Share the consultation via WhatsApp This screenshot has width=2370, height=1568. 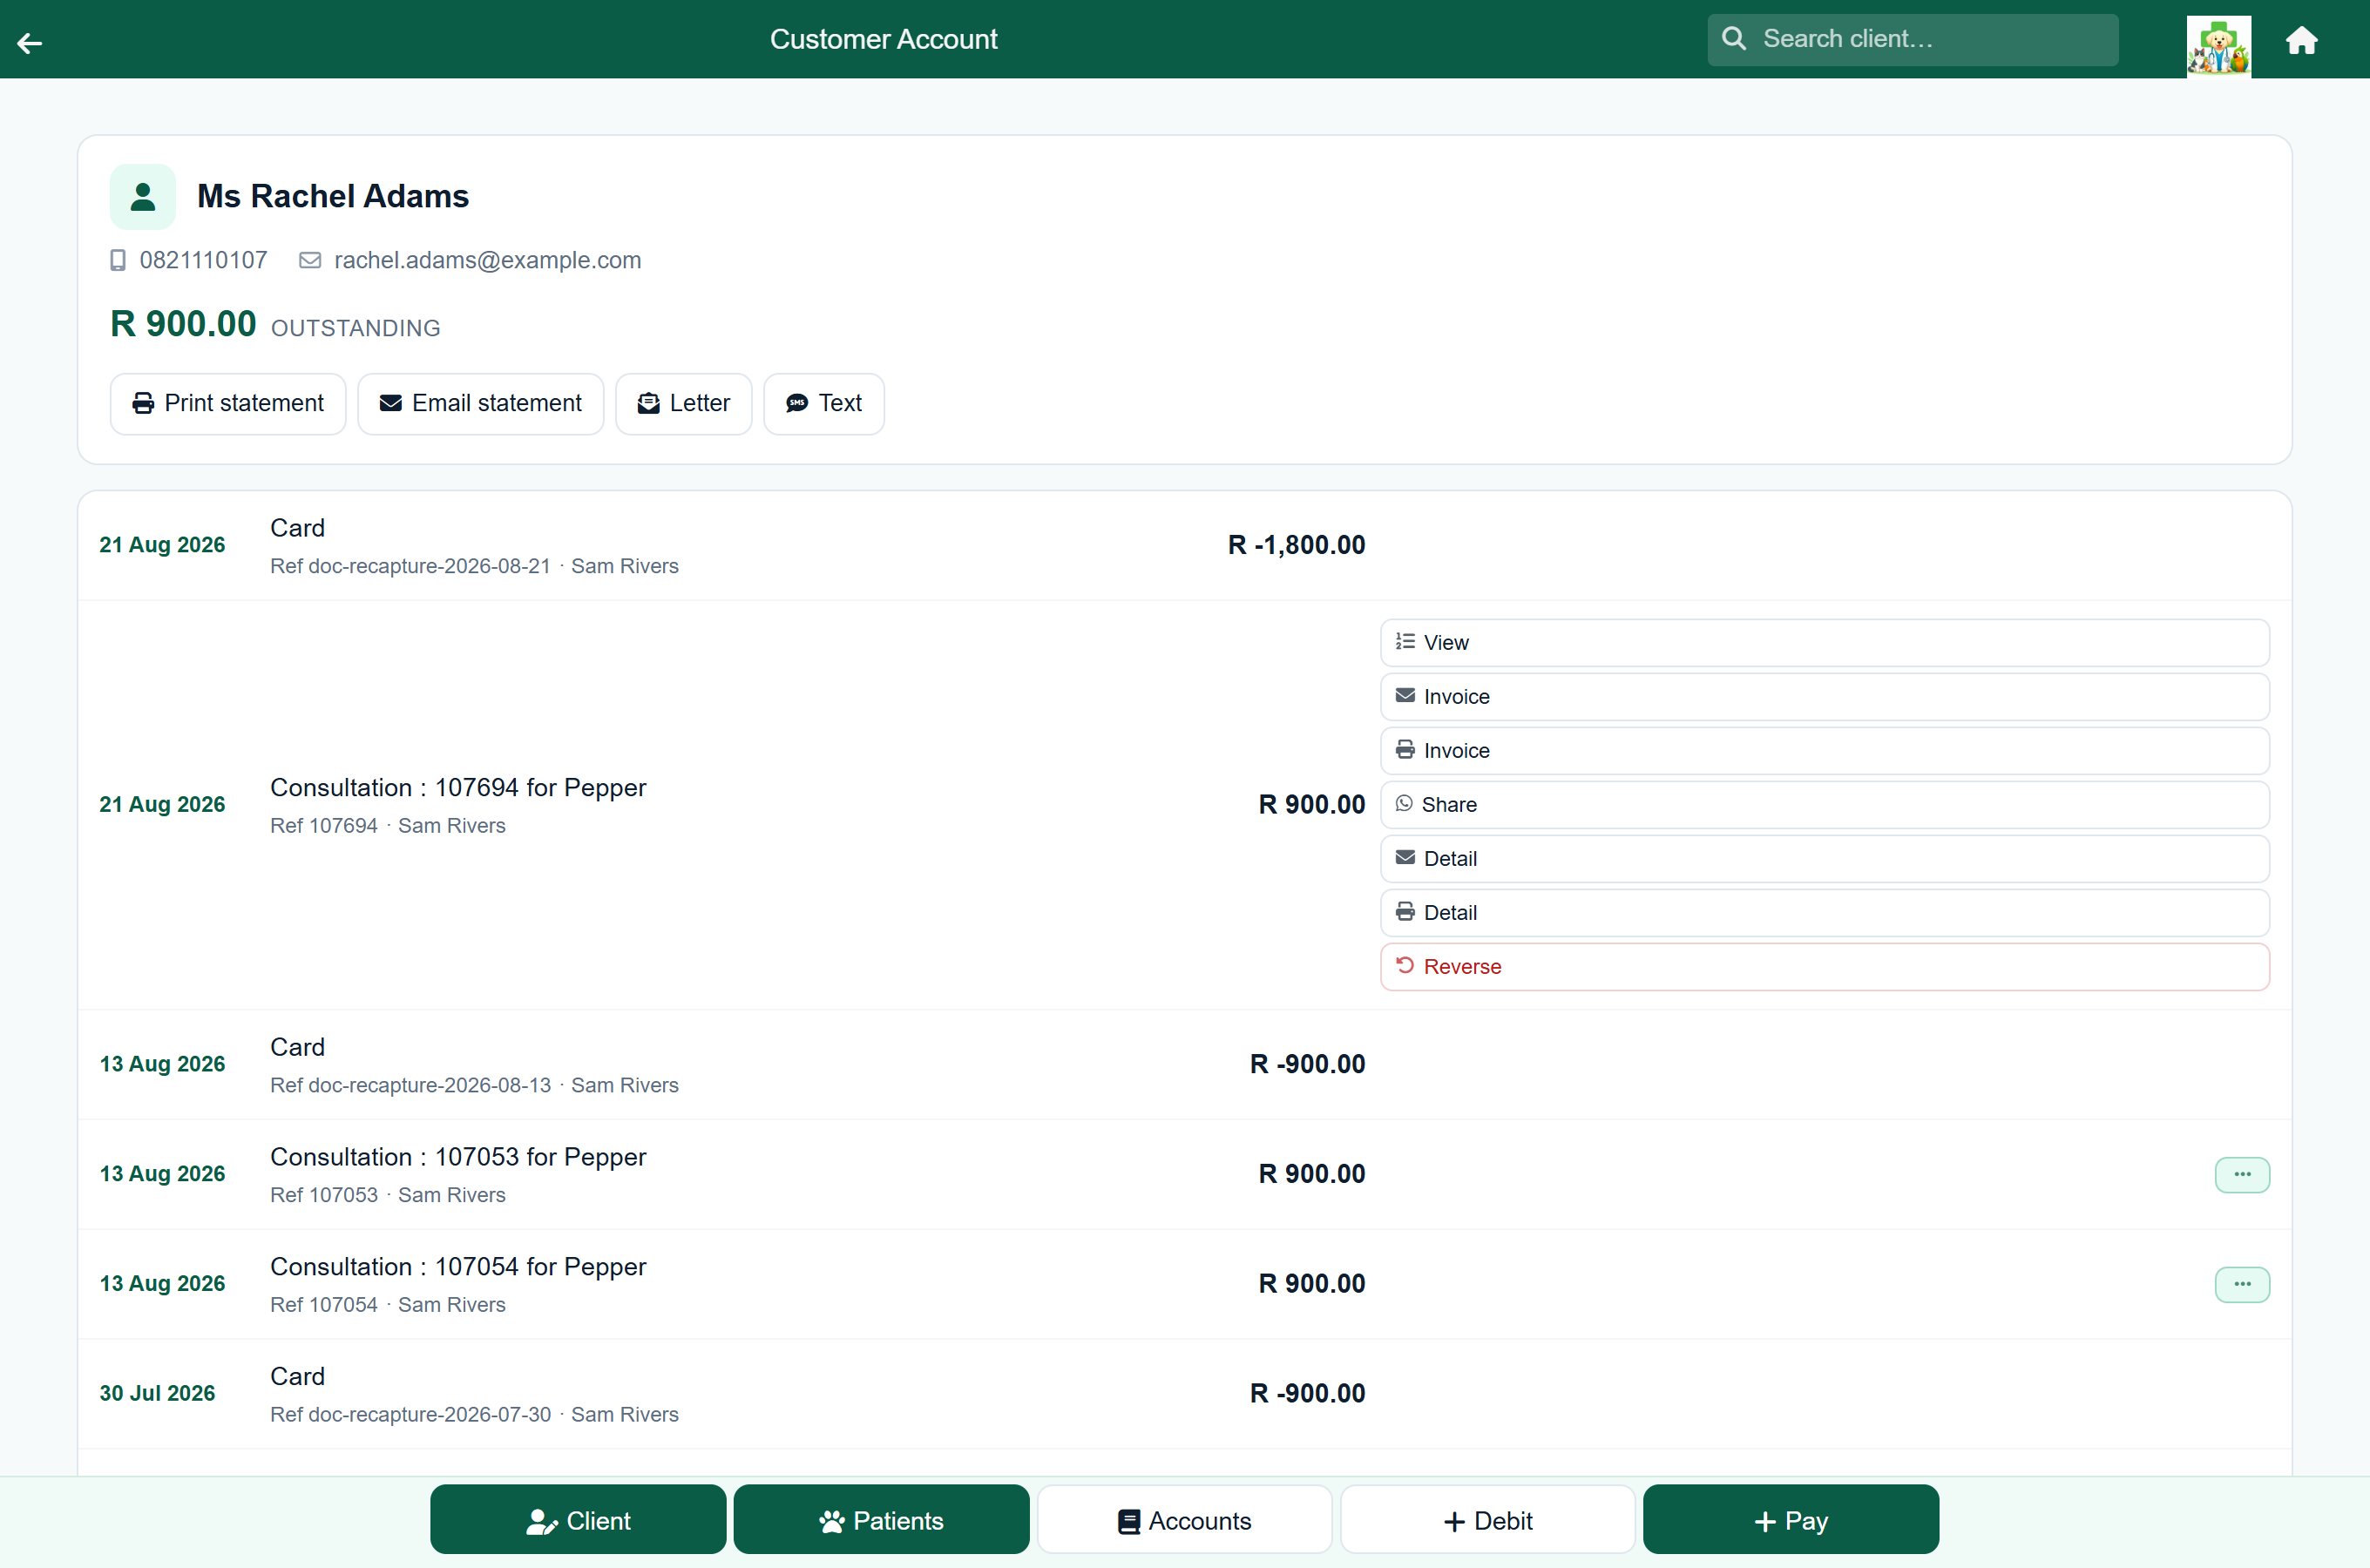pyautogui.click(x=1824, y=804)
